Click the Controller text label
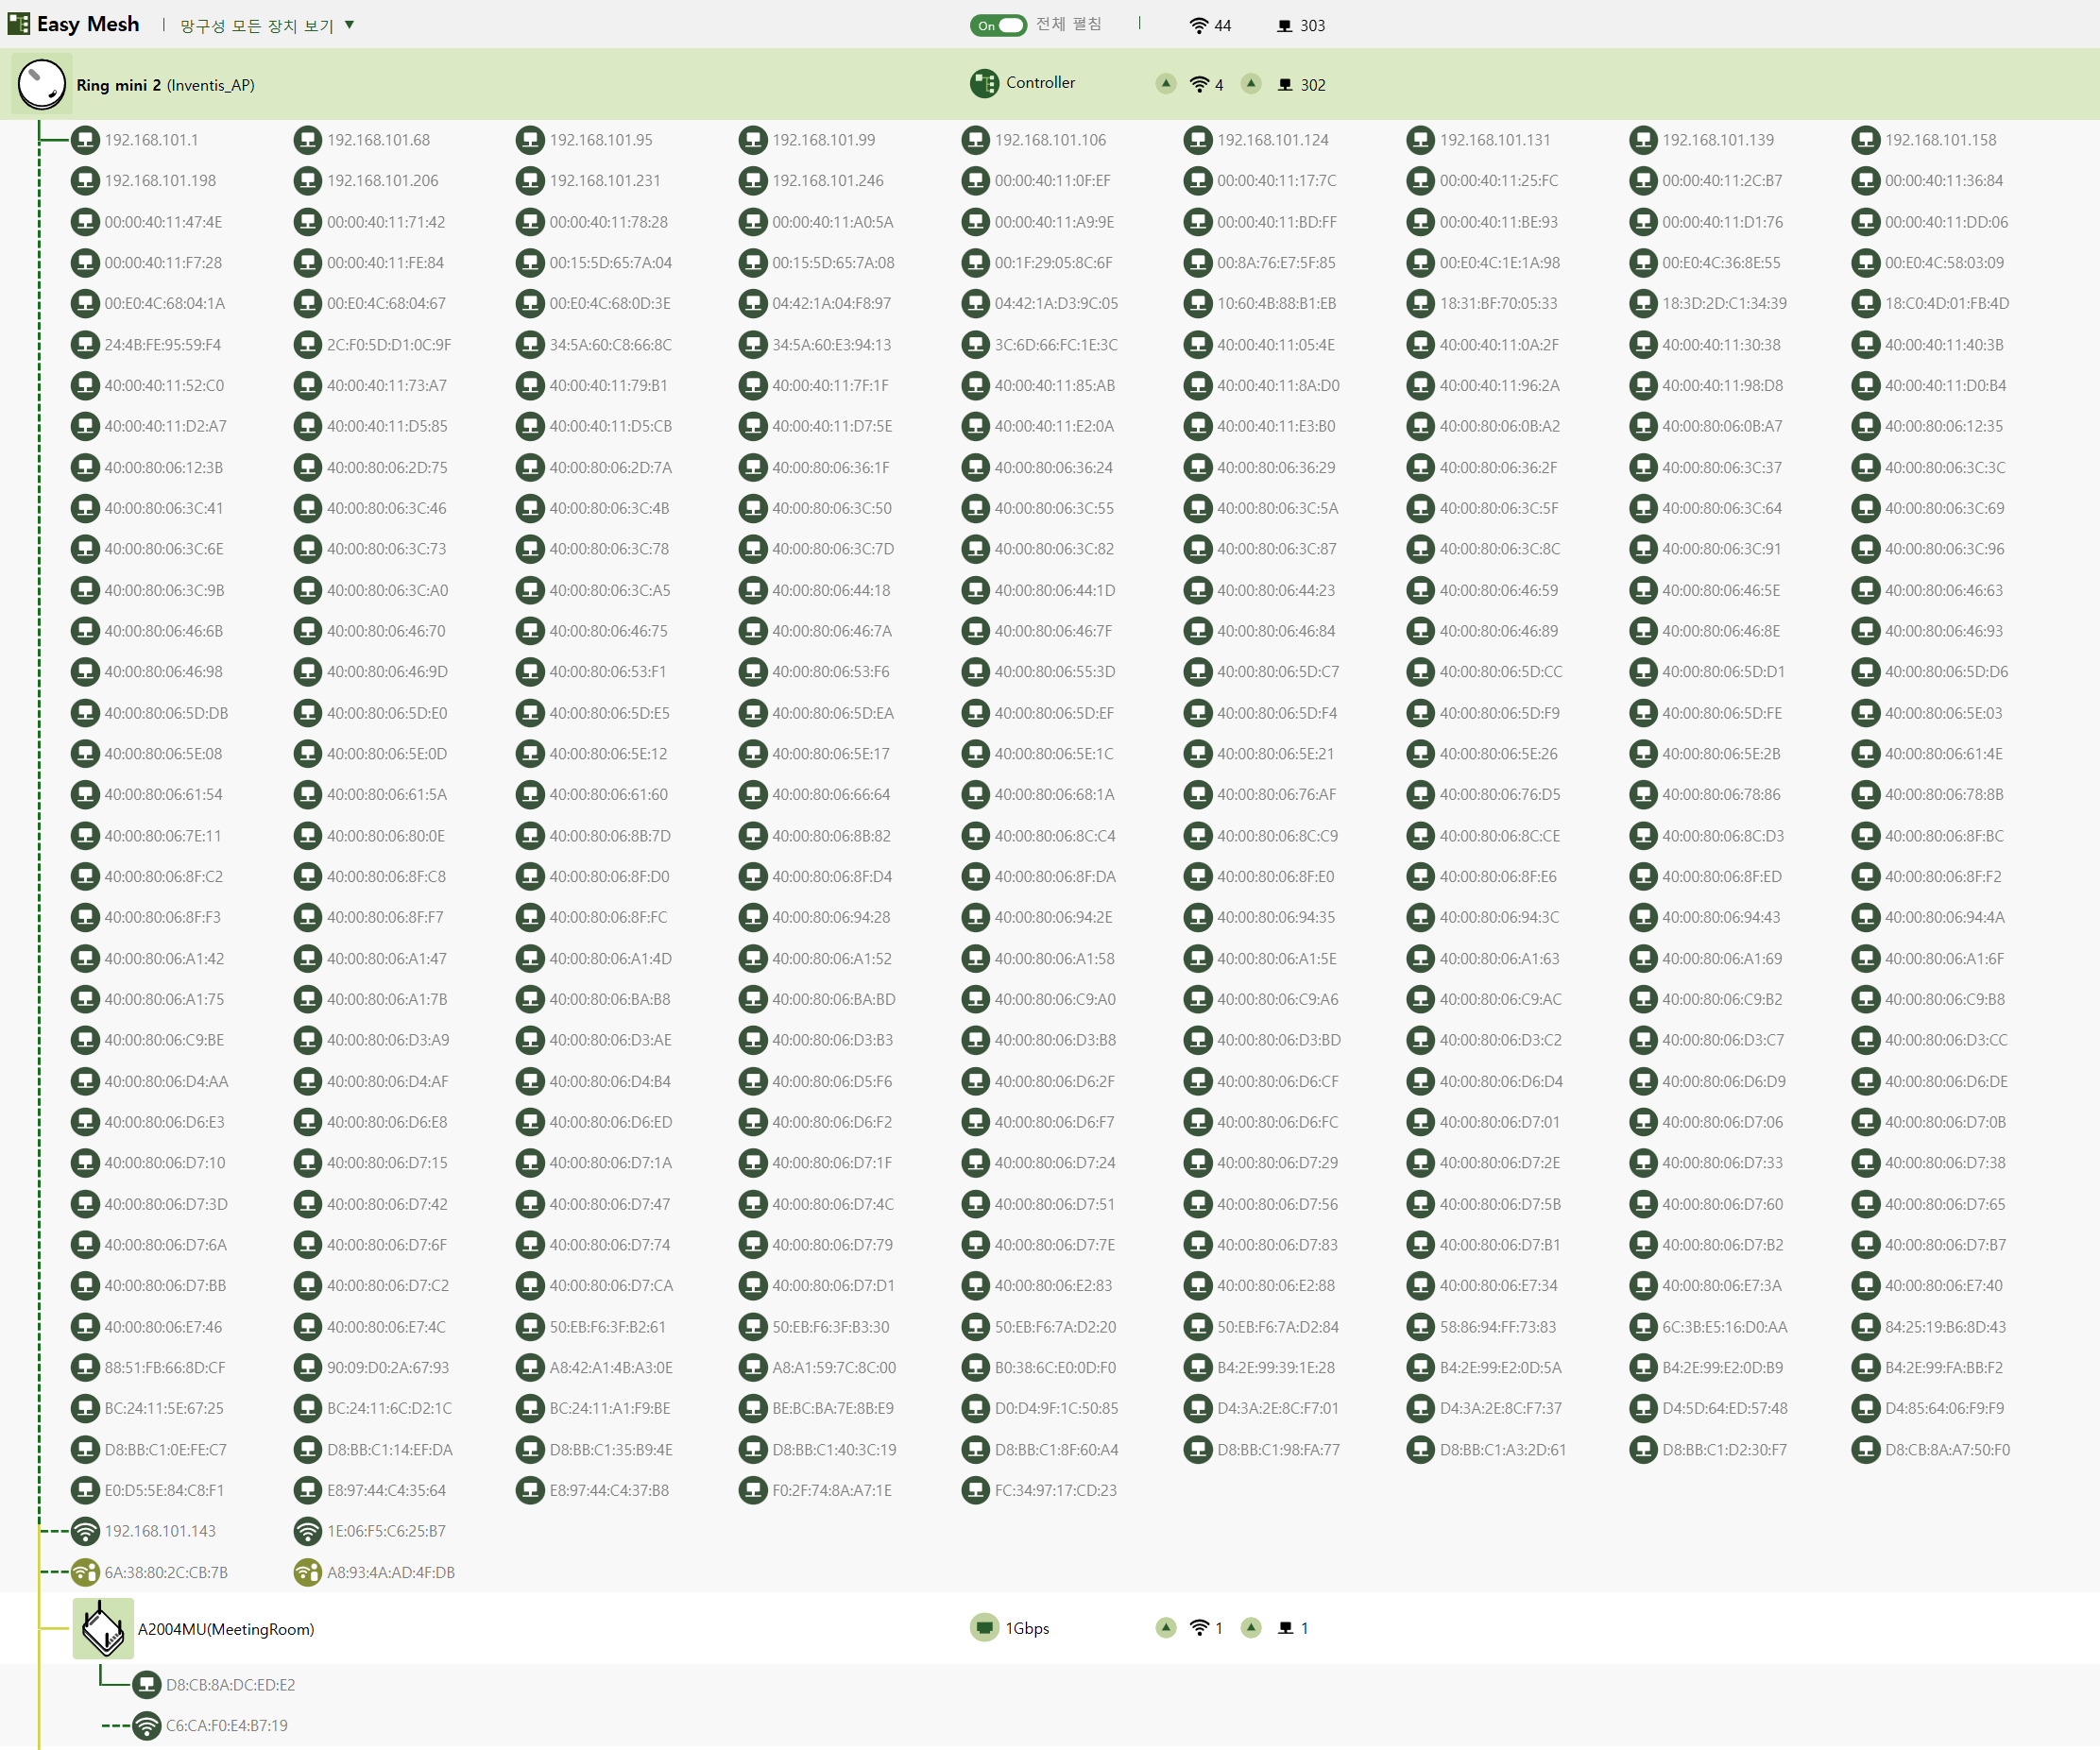This screenshot has width=2100, height=1750. [1041, 83]
